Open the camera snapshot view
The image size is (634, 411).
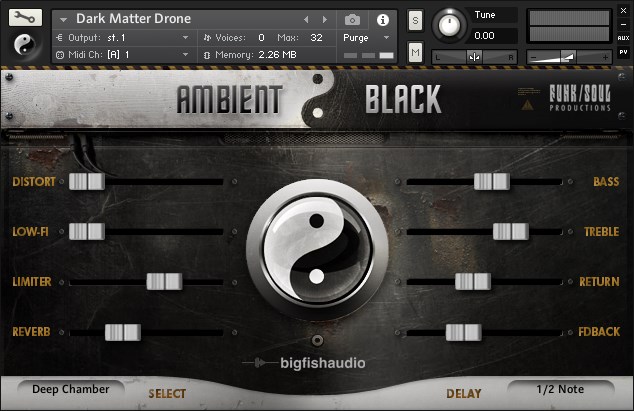coord(352,19)
